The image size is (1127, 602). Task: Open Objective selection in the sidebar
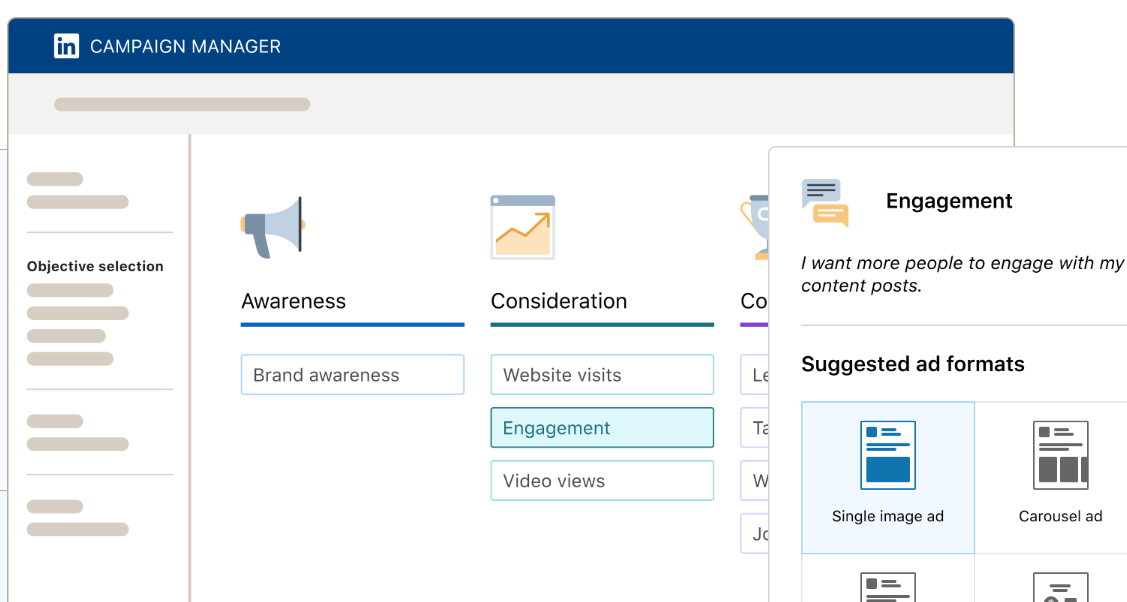[94, 266]
